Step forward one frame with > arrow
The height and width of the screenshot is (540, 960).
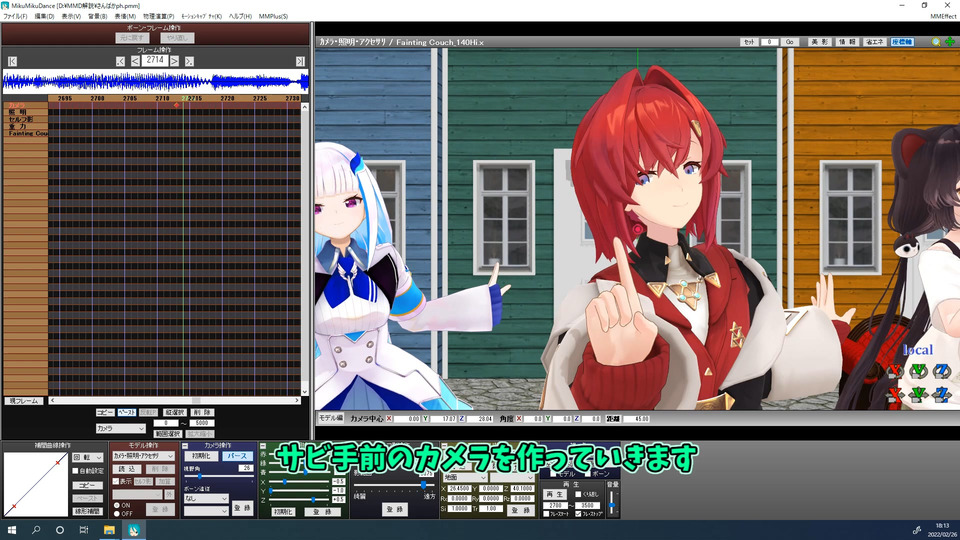(x=174, y=61)
